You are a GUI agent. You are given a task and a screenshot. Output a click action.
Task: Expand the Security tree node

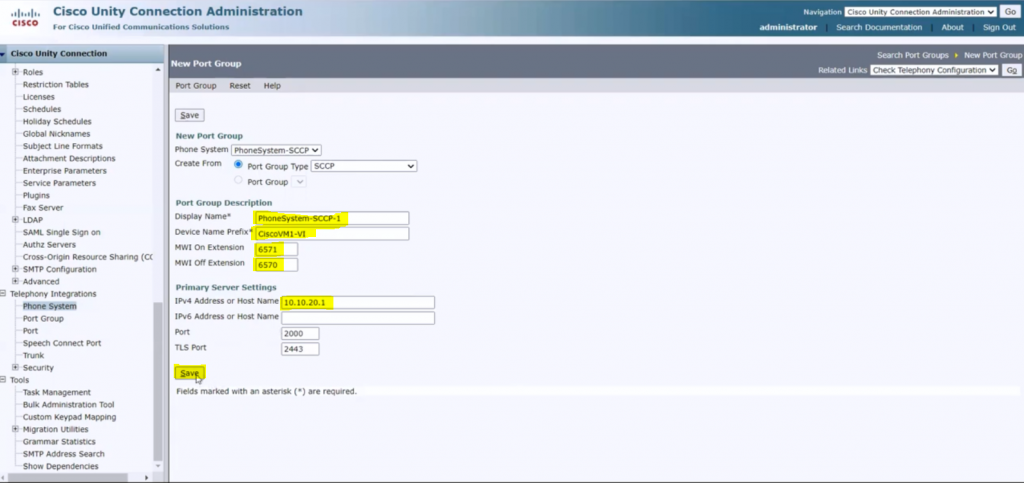click(15, 367)
